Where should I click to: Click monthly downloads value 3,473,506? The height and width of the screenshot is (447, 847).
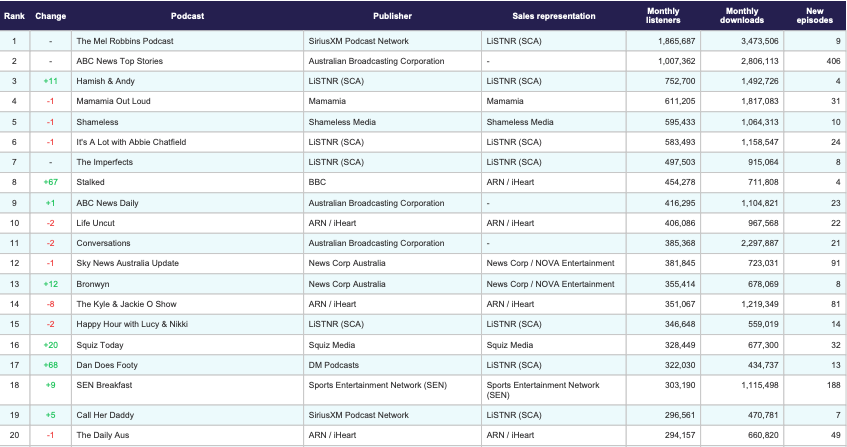tap(759, 41)
